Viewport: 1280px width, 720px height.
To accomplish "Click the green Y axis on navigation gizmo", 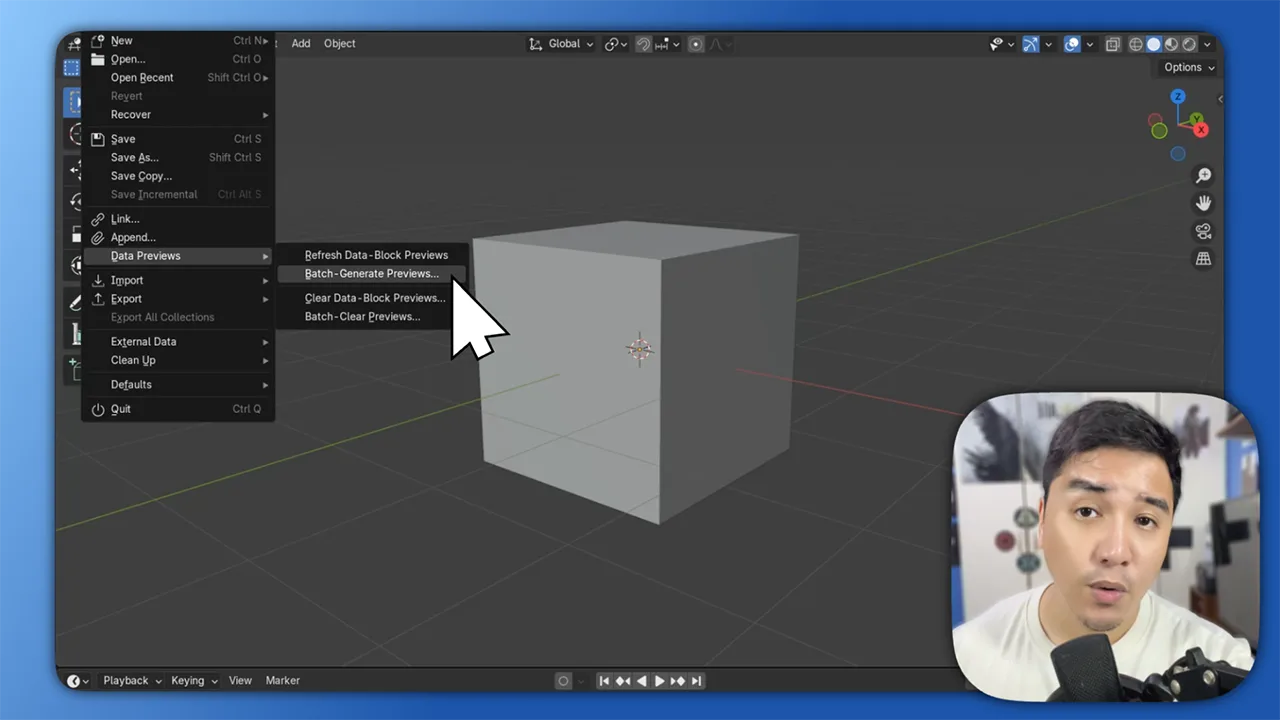I will 1196,118.
